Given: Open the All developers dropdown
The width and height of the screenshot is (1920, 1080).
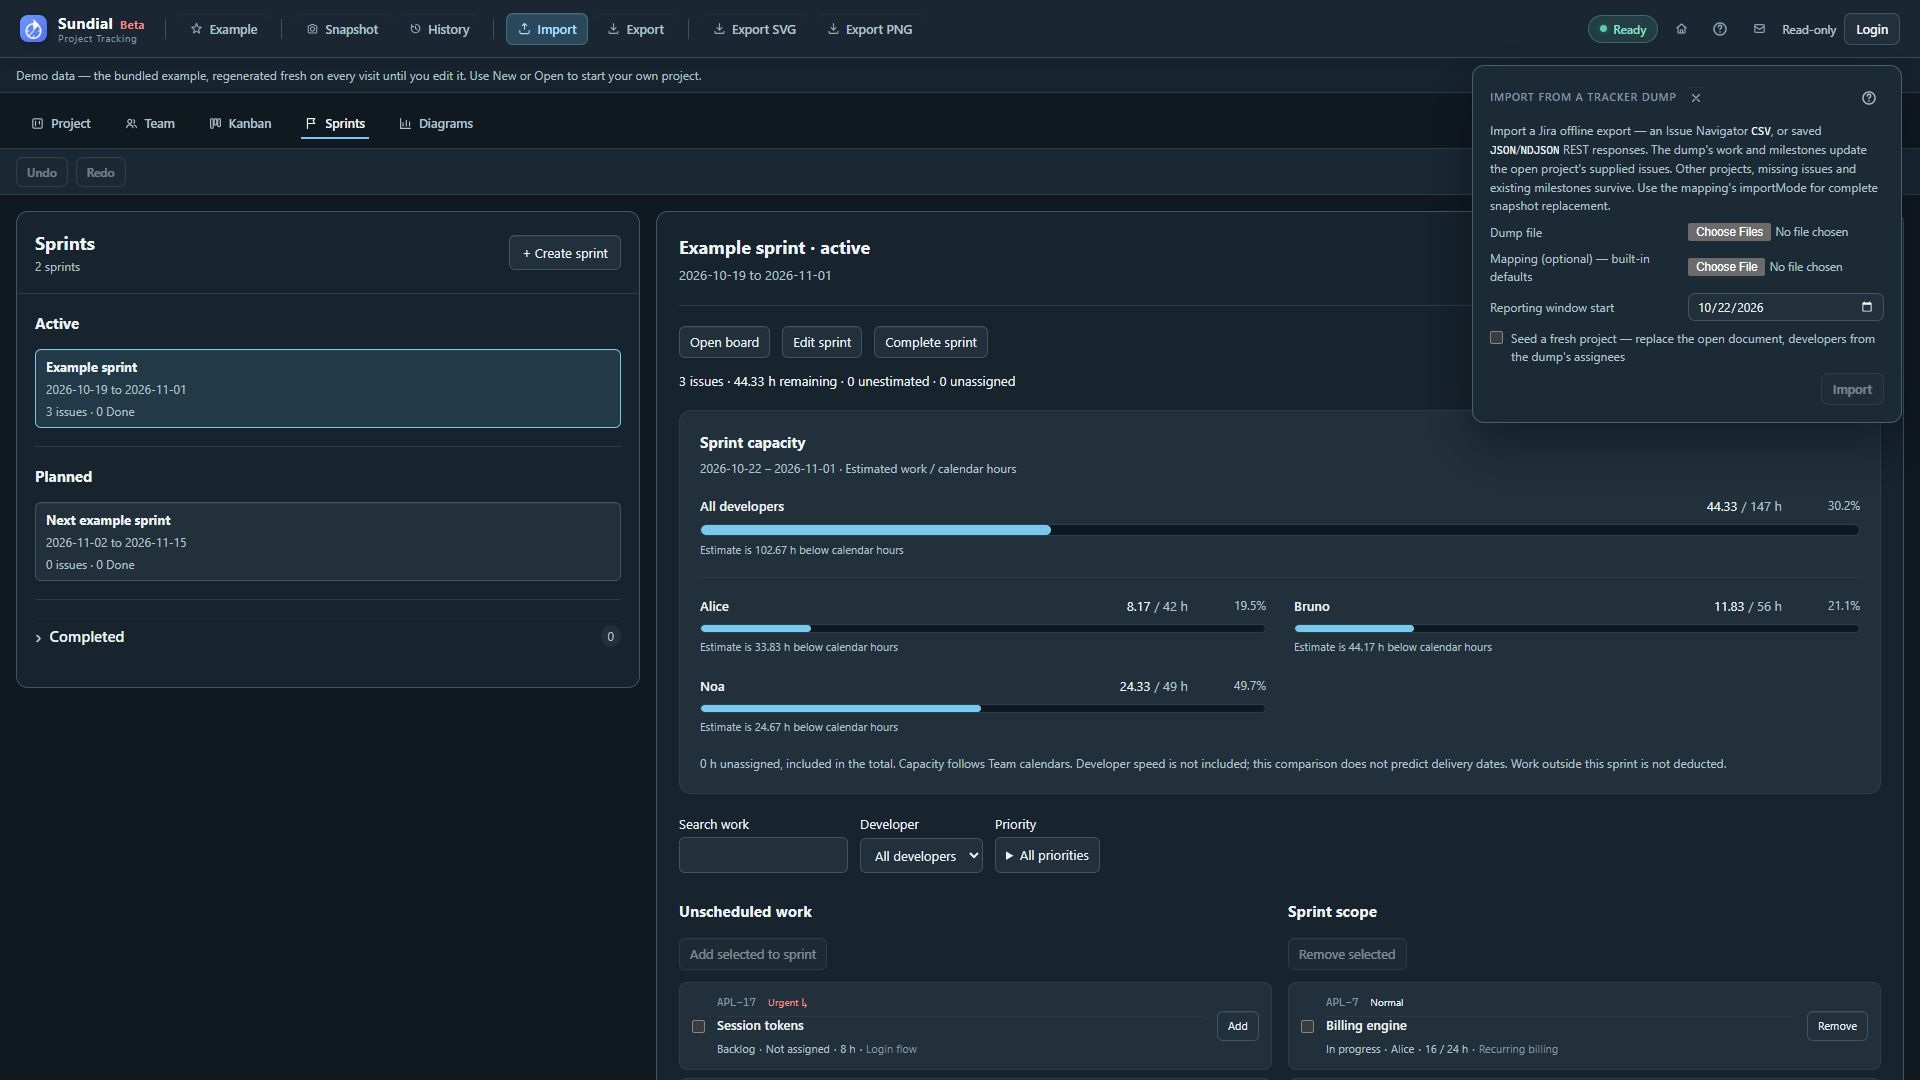Looking at the screenshot, I should (921, 856).
